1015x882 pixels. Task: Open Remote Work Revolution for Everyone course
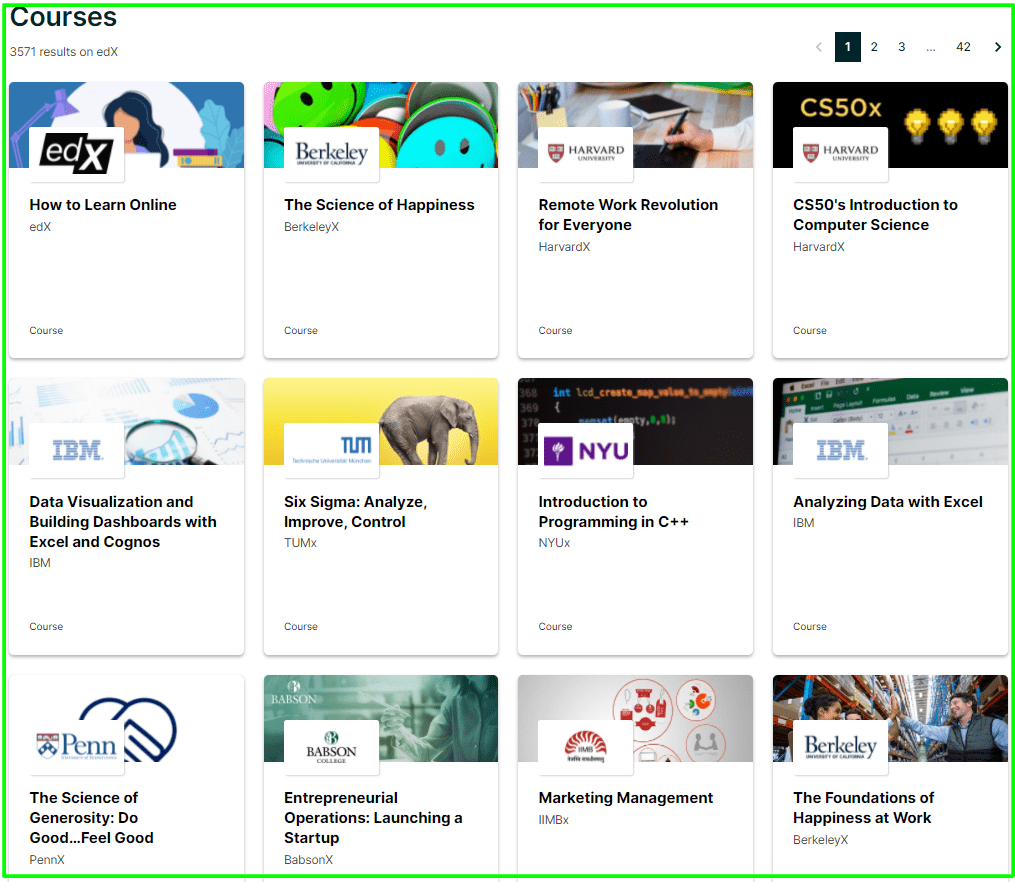point(628,215)
